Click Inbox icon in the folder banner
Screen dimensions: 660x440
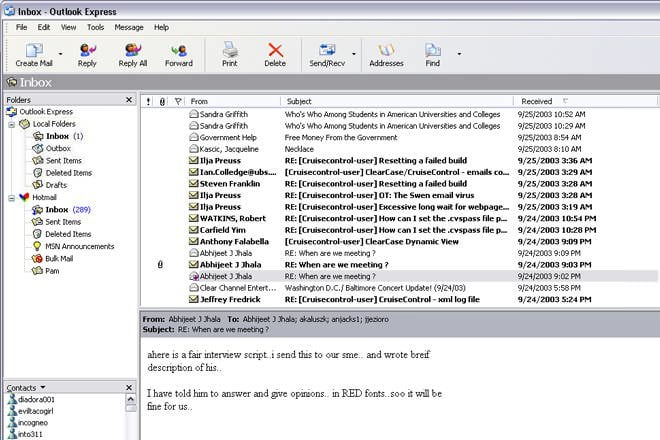12,82
